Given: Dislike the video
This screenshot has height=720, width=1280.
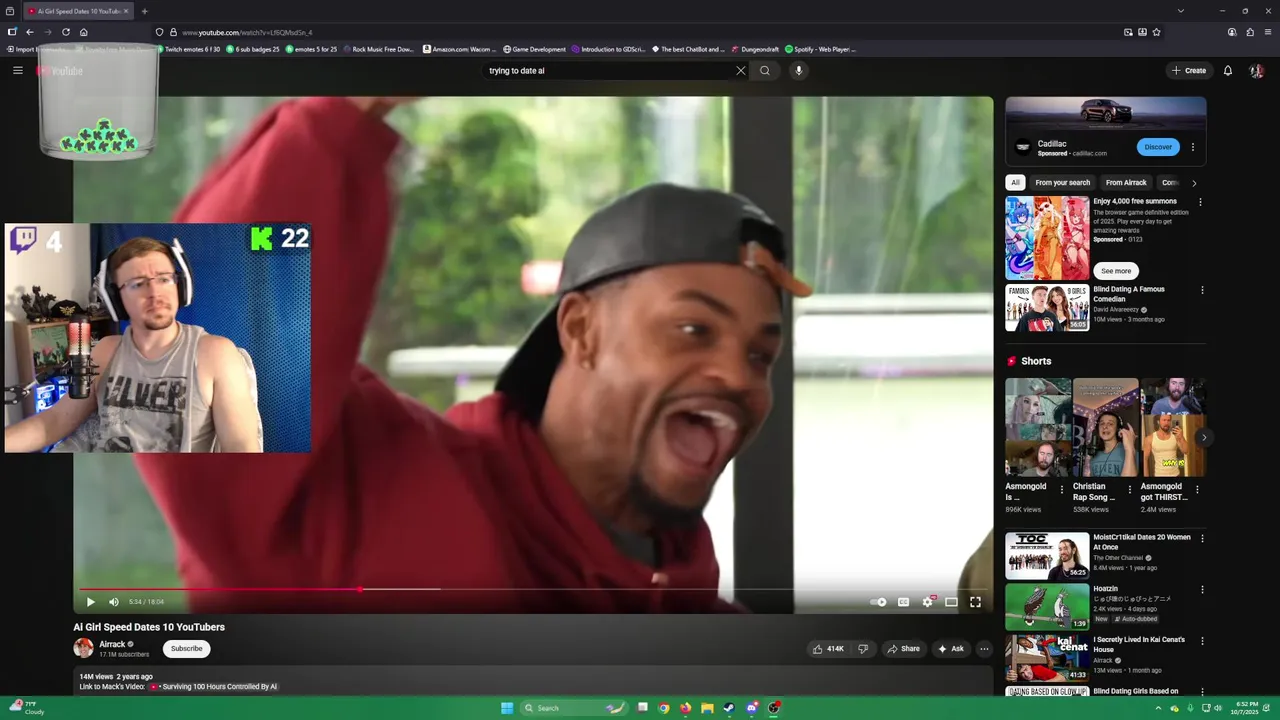Looking at the screenshot, I should pos(863,649).
